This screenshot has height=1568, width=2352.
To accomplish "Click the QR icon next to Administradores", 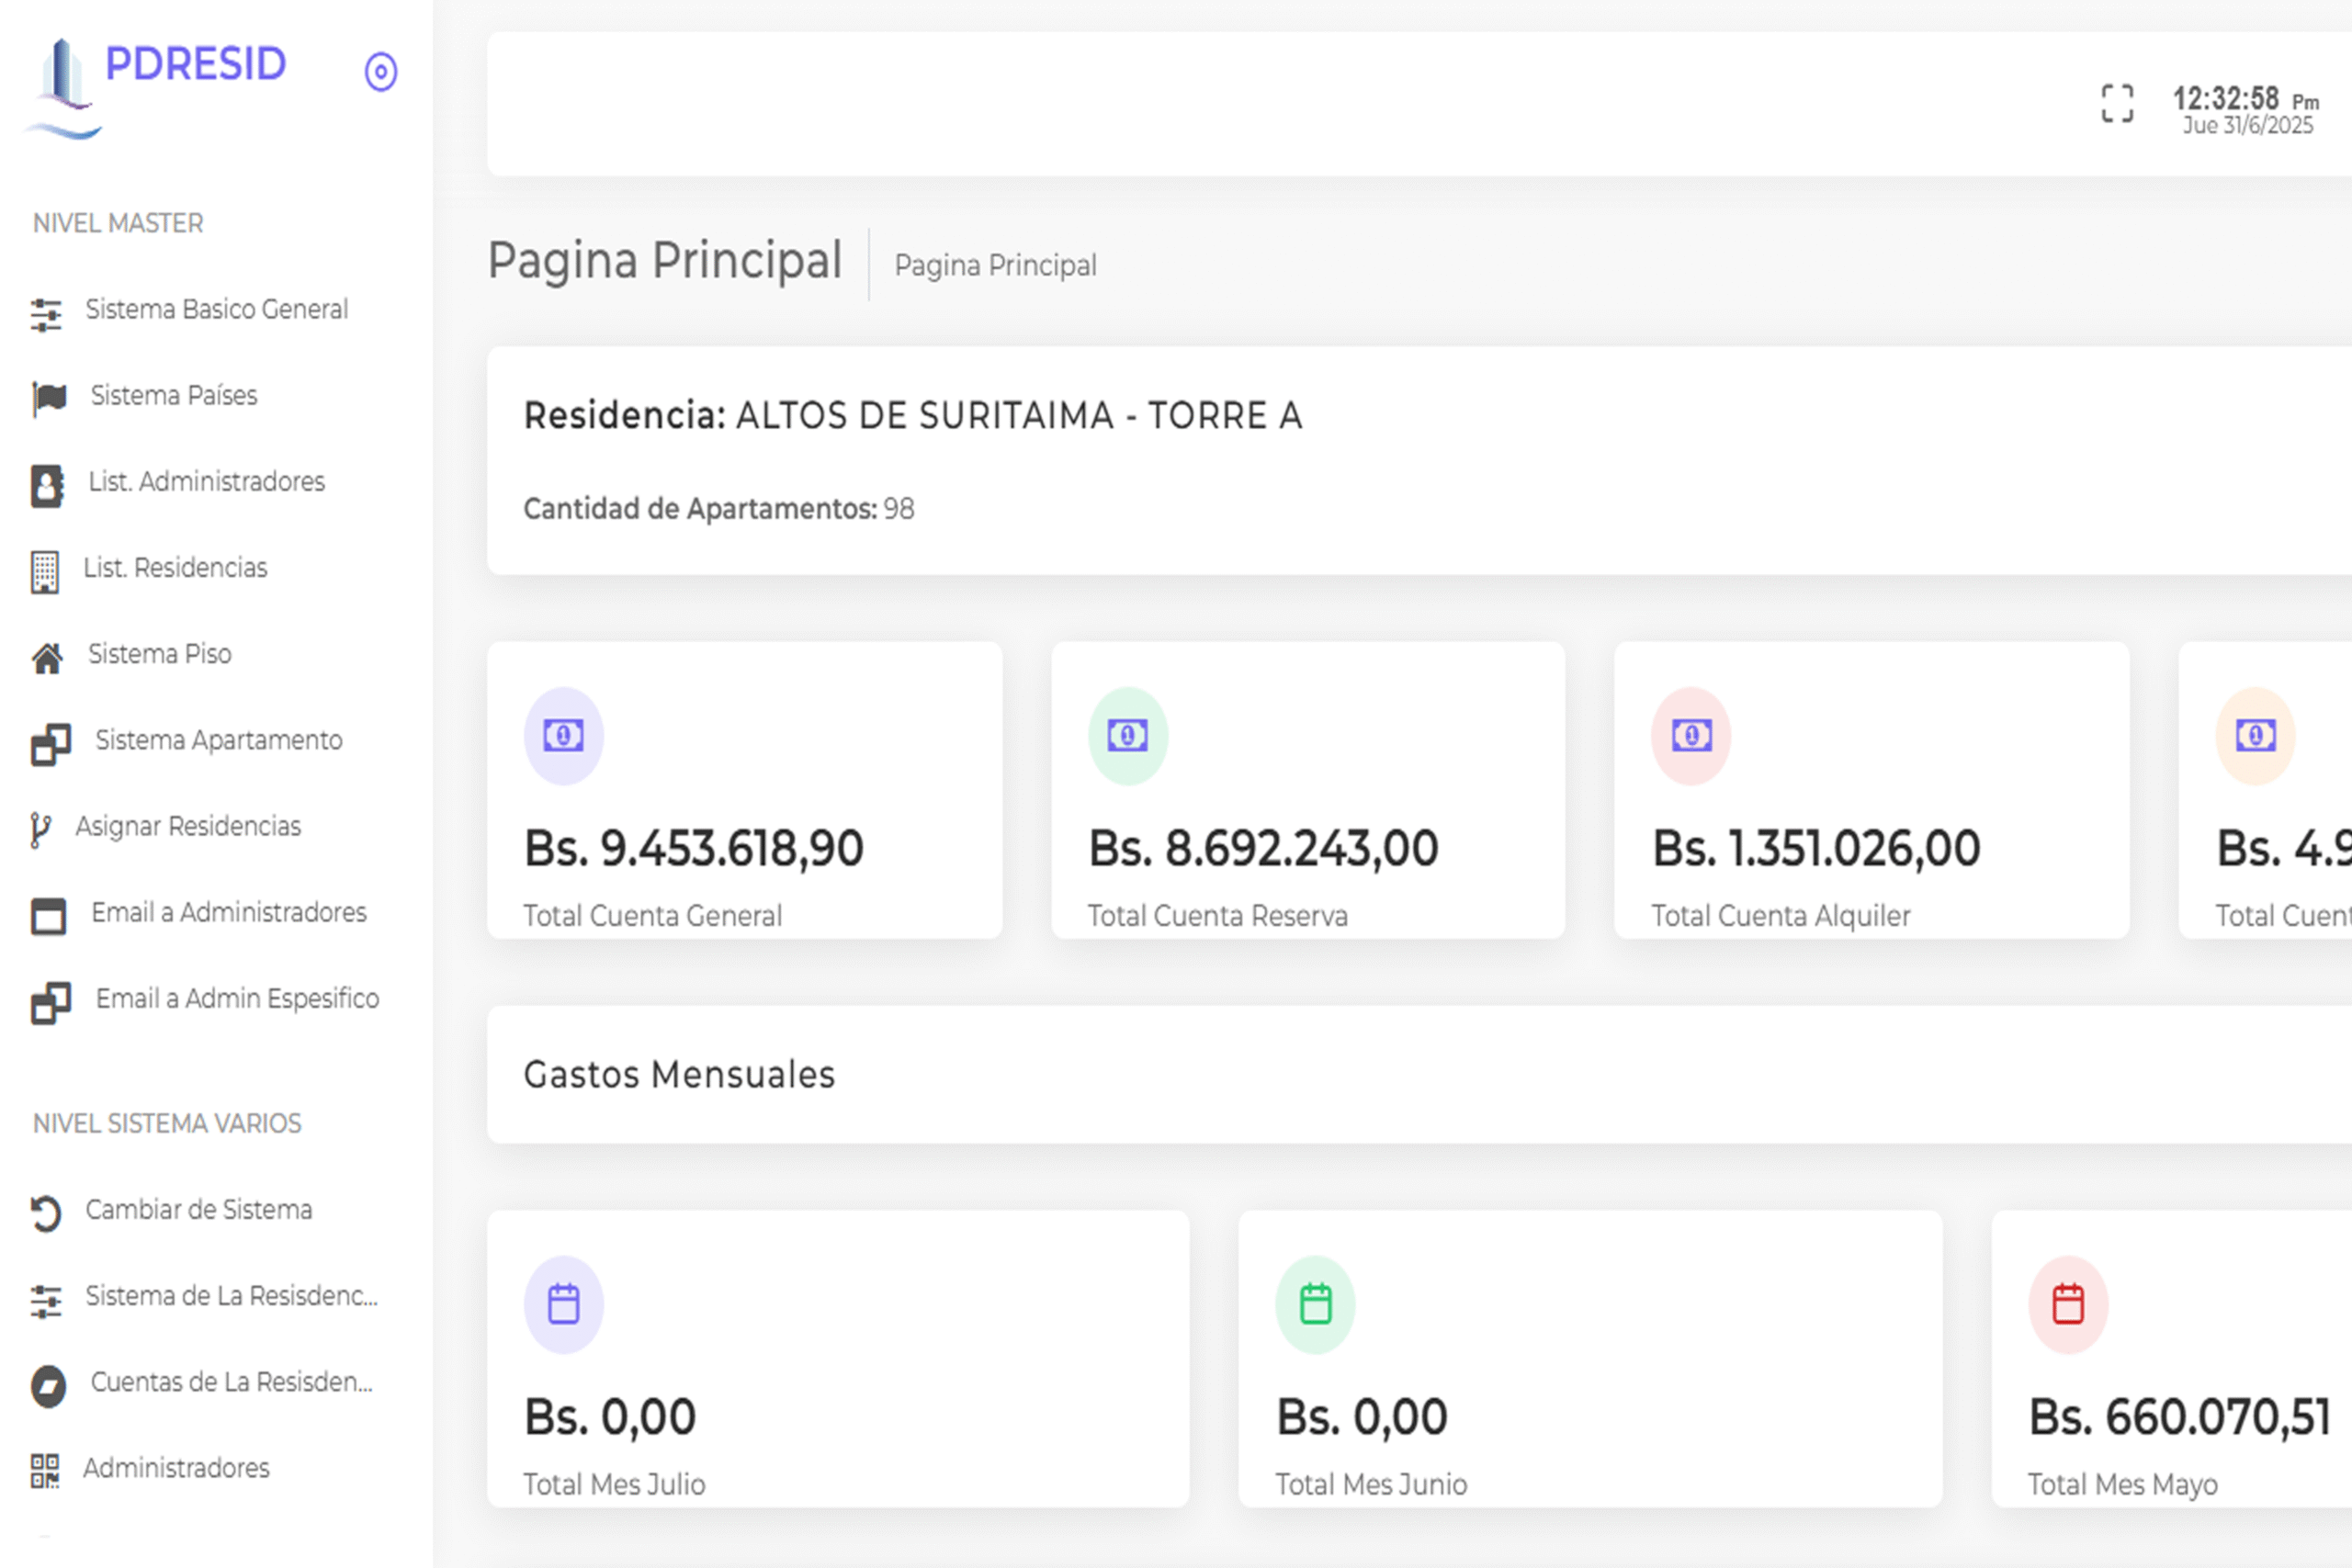I will pyautogui.click(x=45, y=1471).
